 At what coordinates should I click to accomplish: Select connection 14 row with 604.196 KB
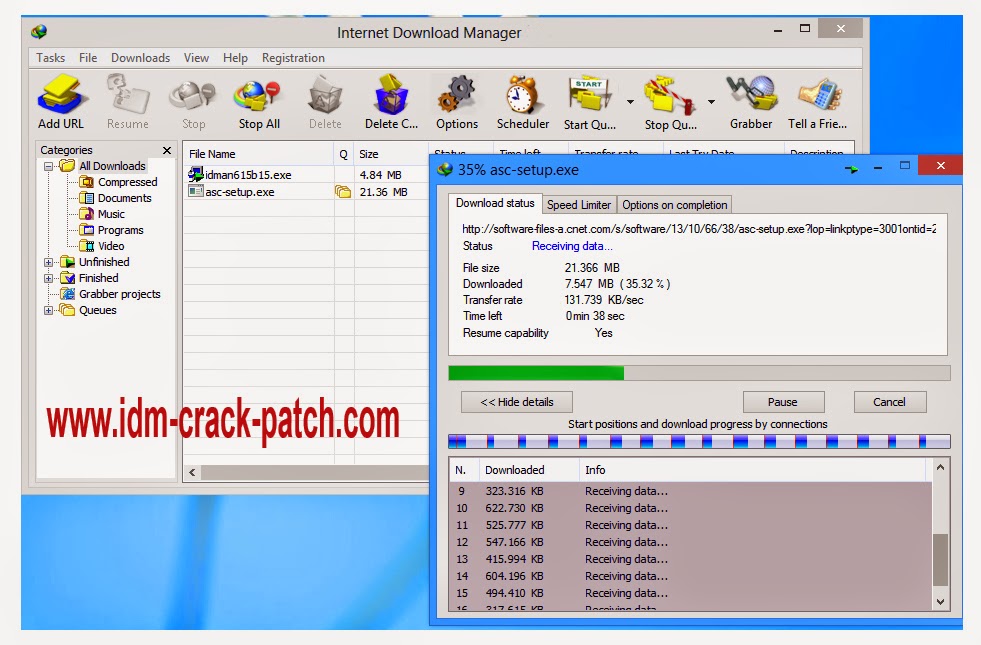point(690,576)
